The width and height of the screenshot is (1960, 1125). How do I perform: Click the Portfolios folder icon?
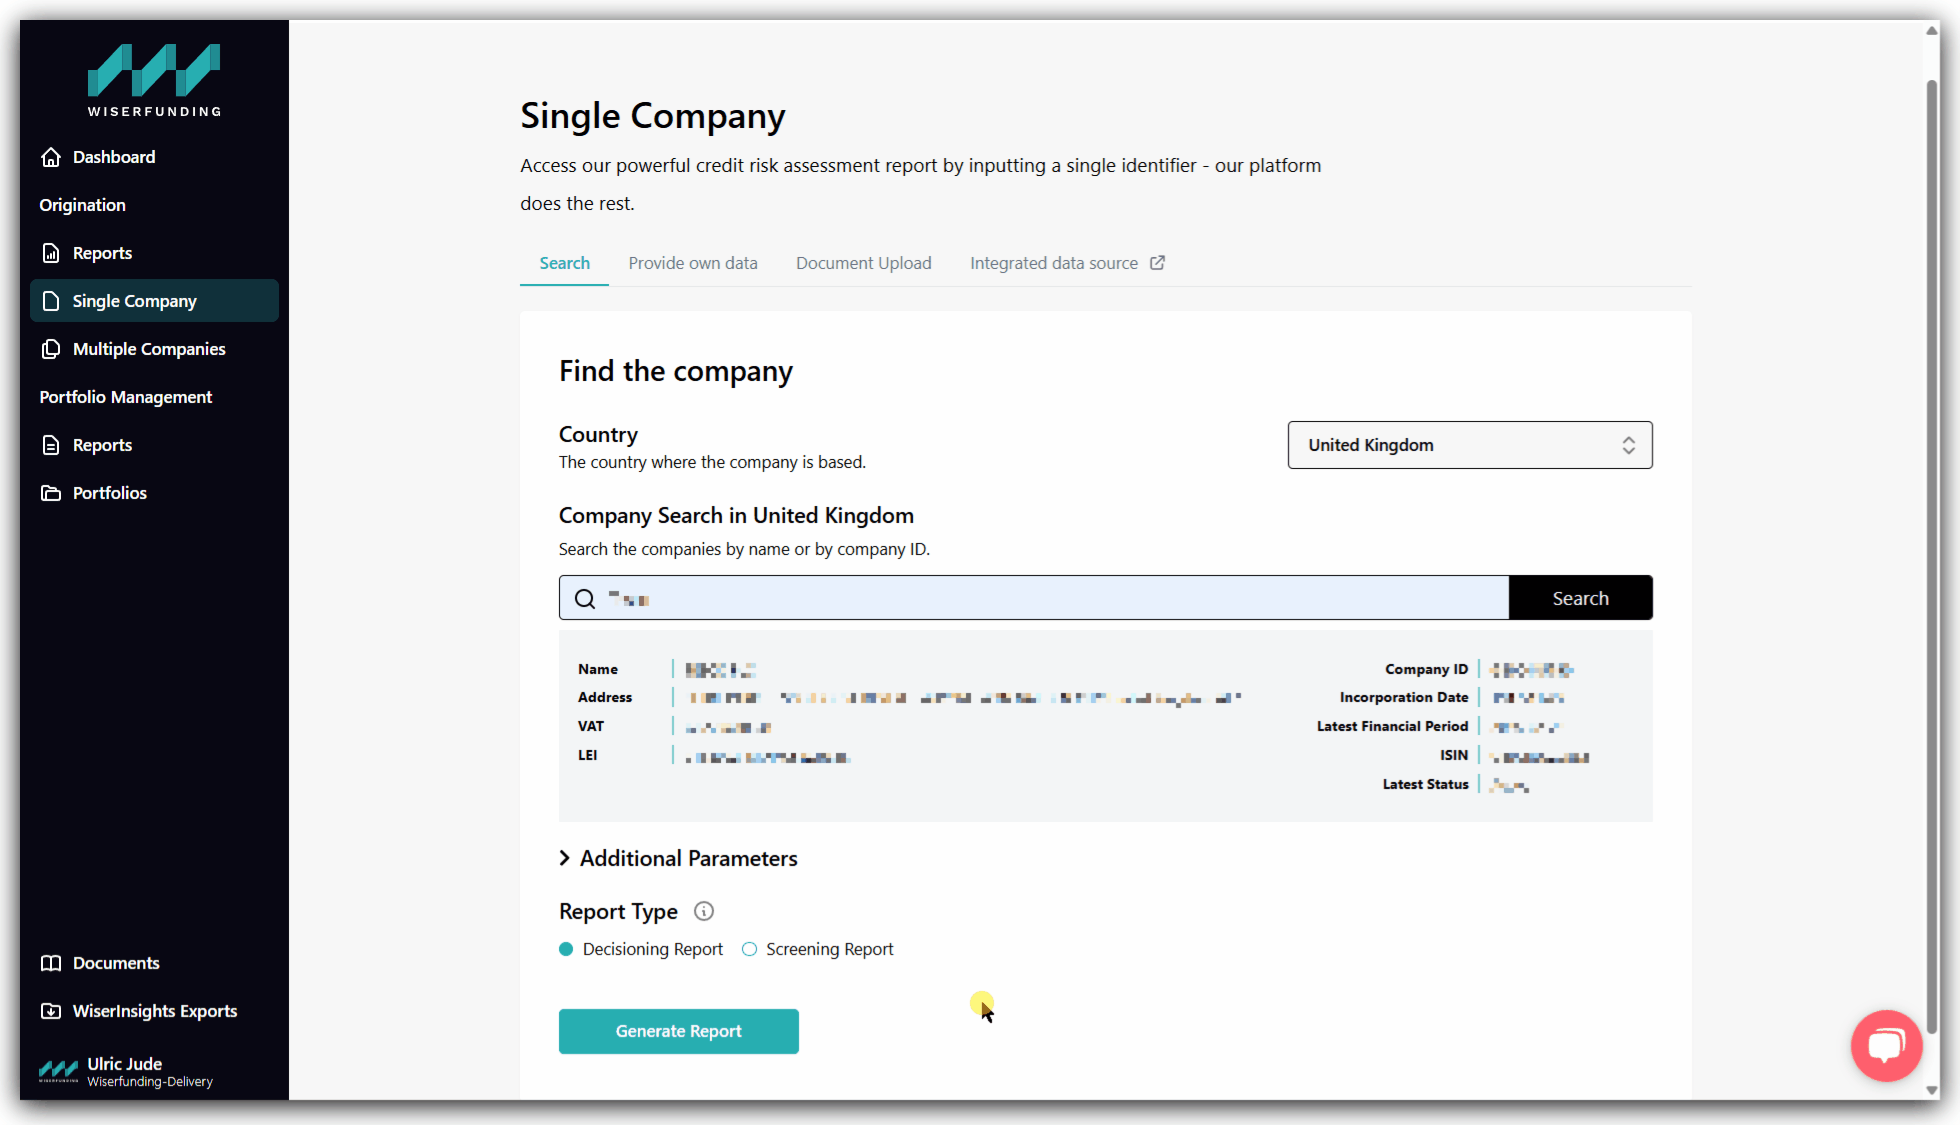click(x=51, y=493)
